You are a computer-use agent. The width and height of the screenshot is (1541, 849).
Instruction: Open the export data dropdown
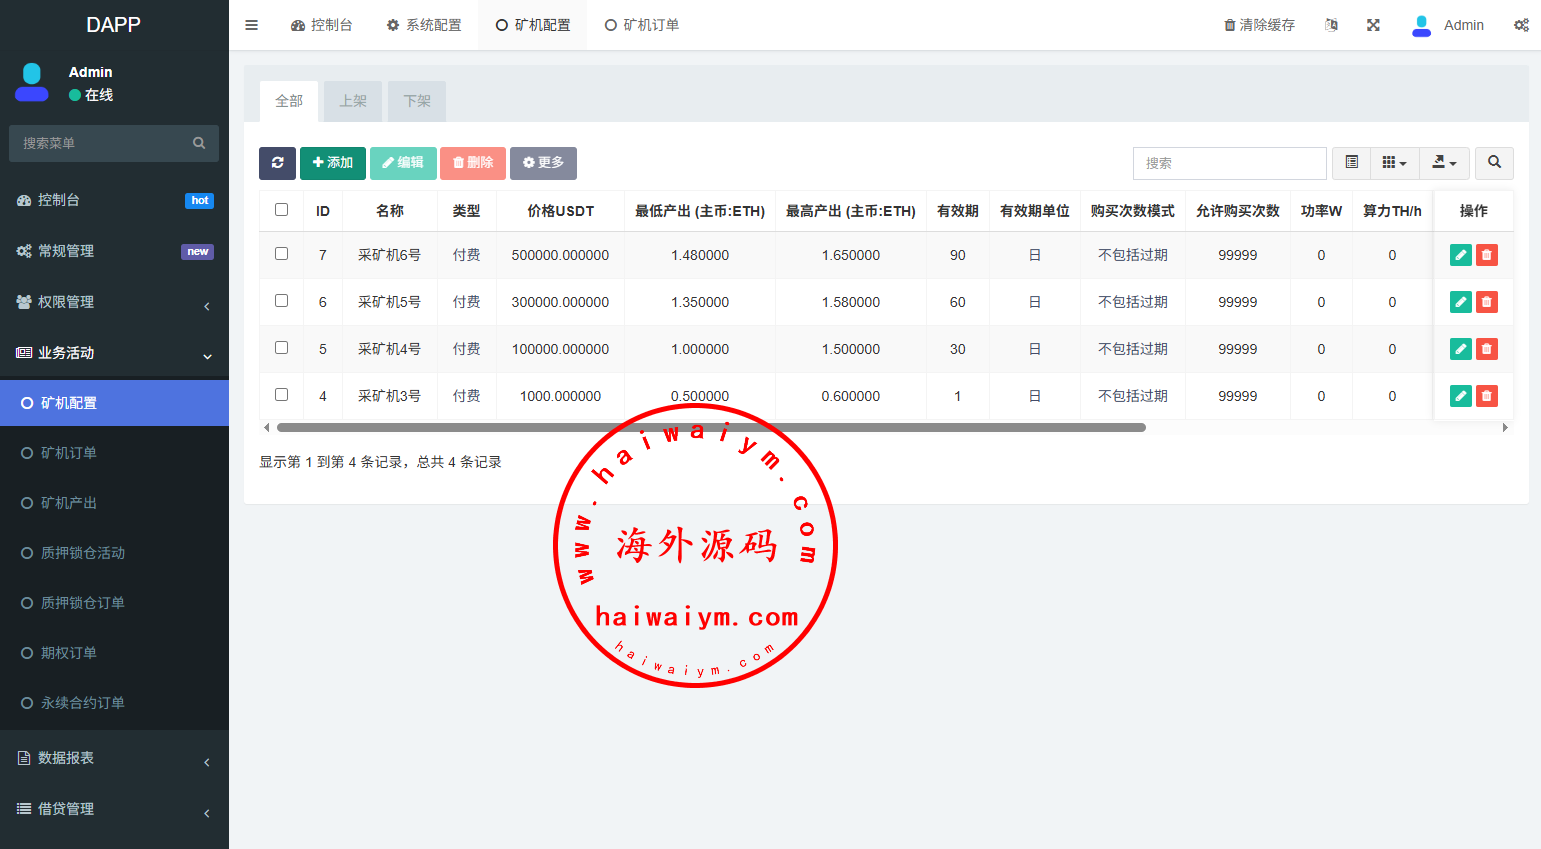tap(1444, 163)
